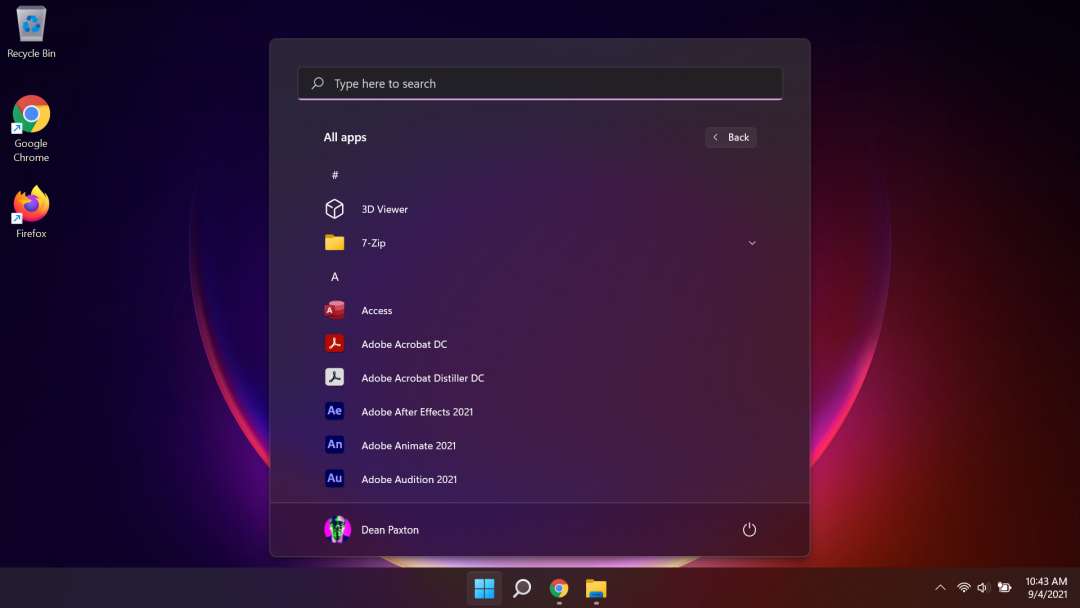
Task: Expand the 7-Zip folder chevron
Action: [x=752, y=243]
